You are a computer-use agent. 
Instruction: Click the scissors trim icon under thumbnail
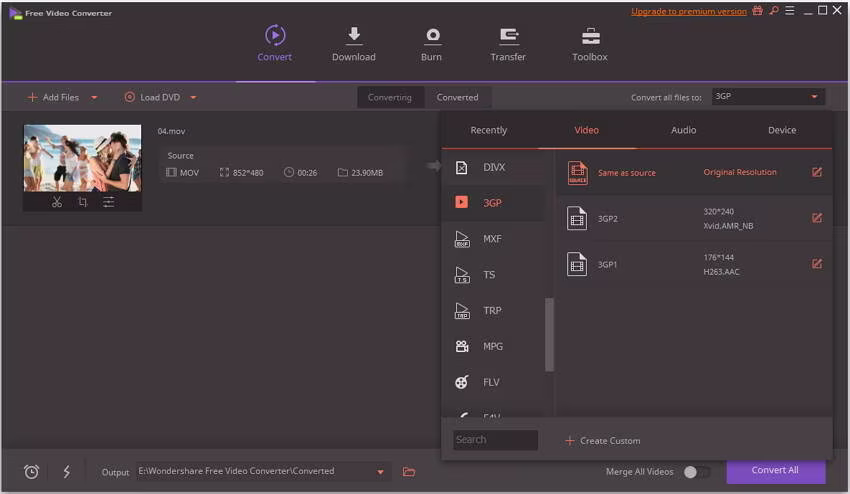[x=57, y=202]
